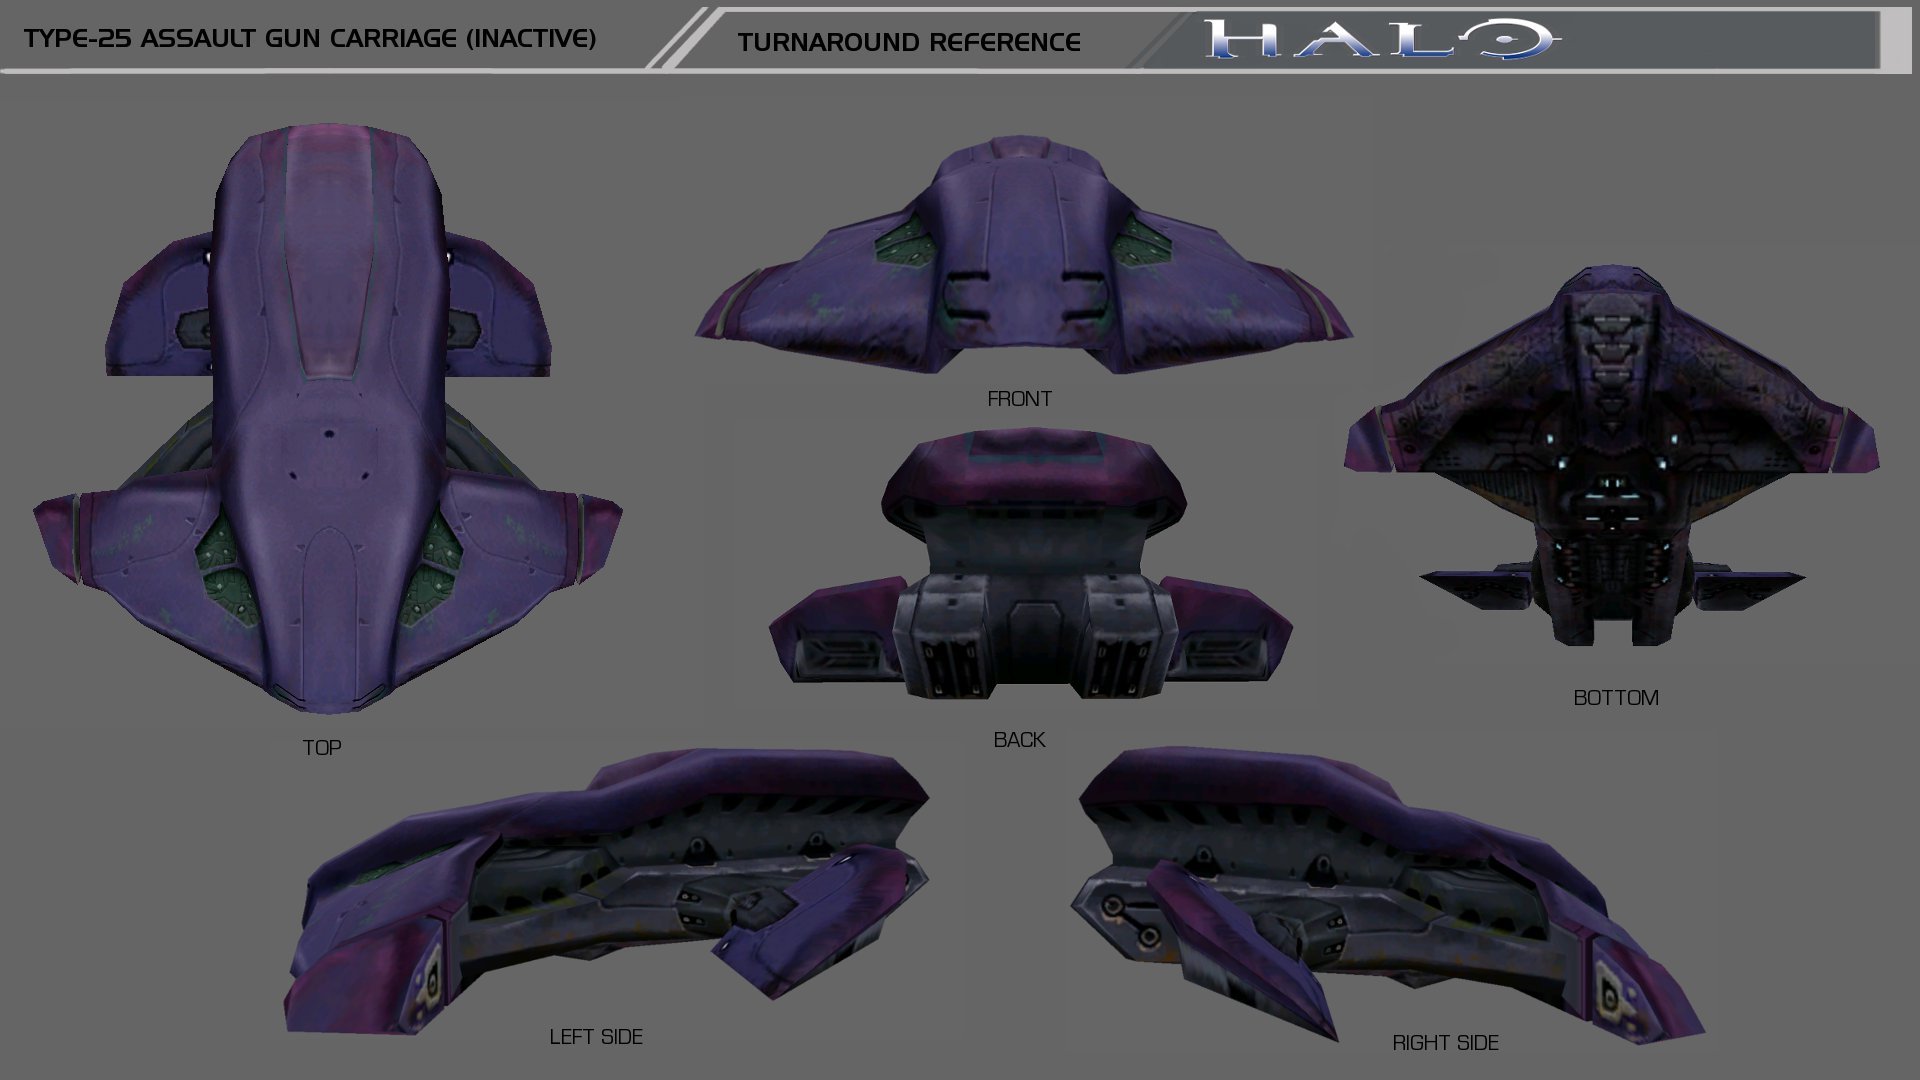Click the "FRONT" caption label
Image resolution: width=1920 pixels, height=1080 pixels.
(1019, 399)
